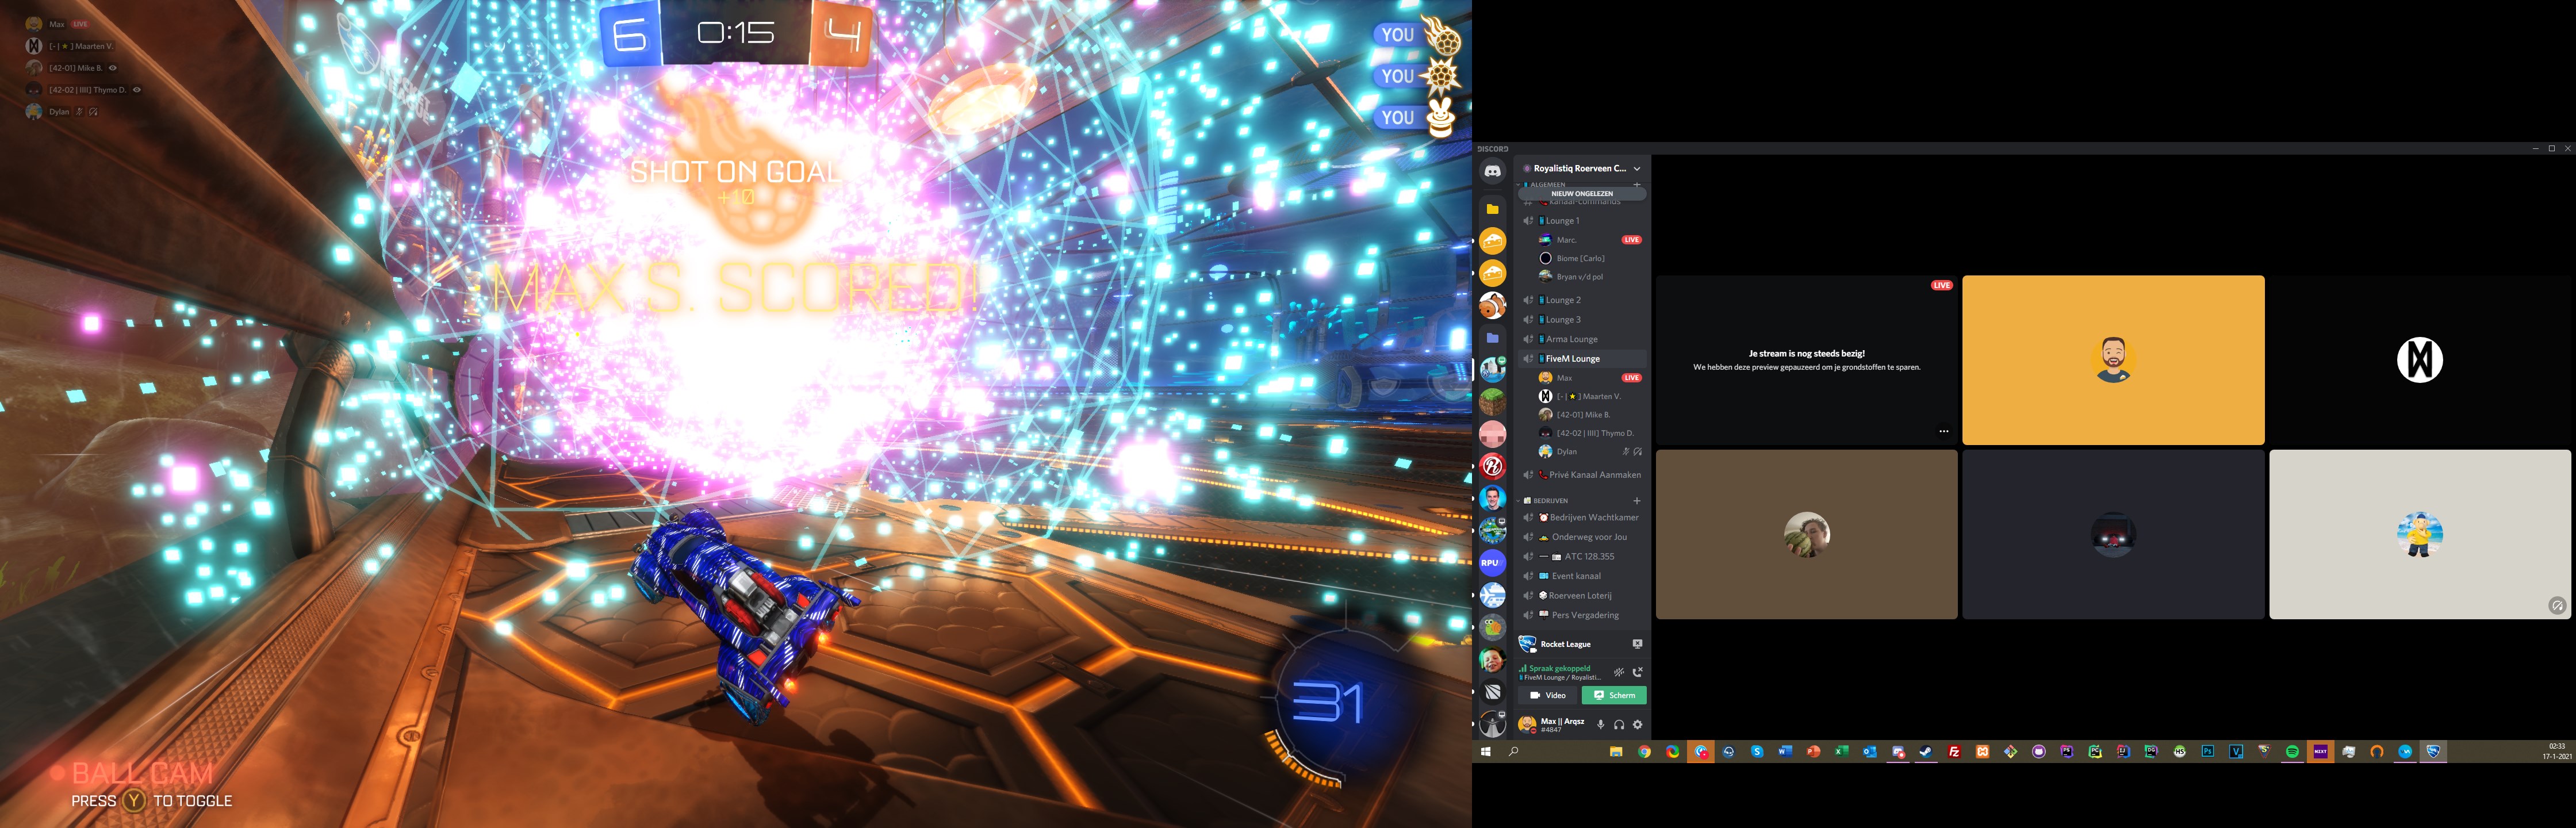Image resolution: width=2576 pixels, height=828 pixels.
Task: Disconnect from voice call icon
Action: point(1637,672)
